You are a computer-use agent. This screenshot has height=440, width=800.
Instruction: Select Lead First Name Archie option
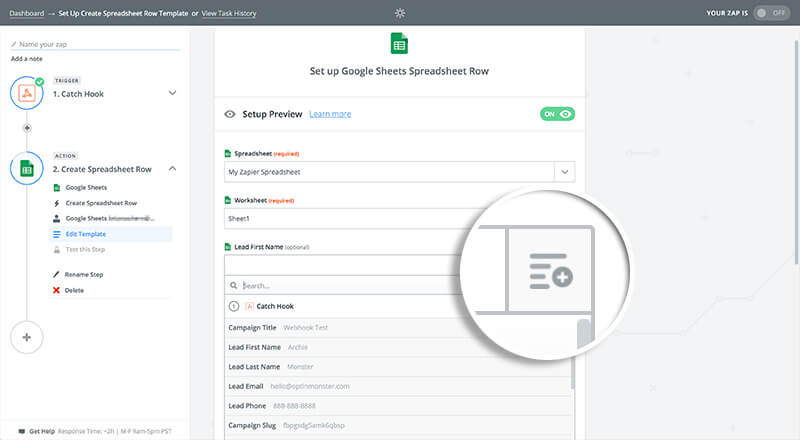point(398,347)
